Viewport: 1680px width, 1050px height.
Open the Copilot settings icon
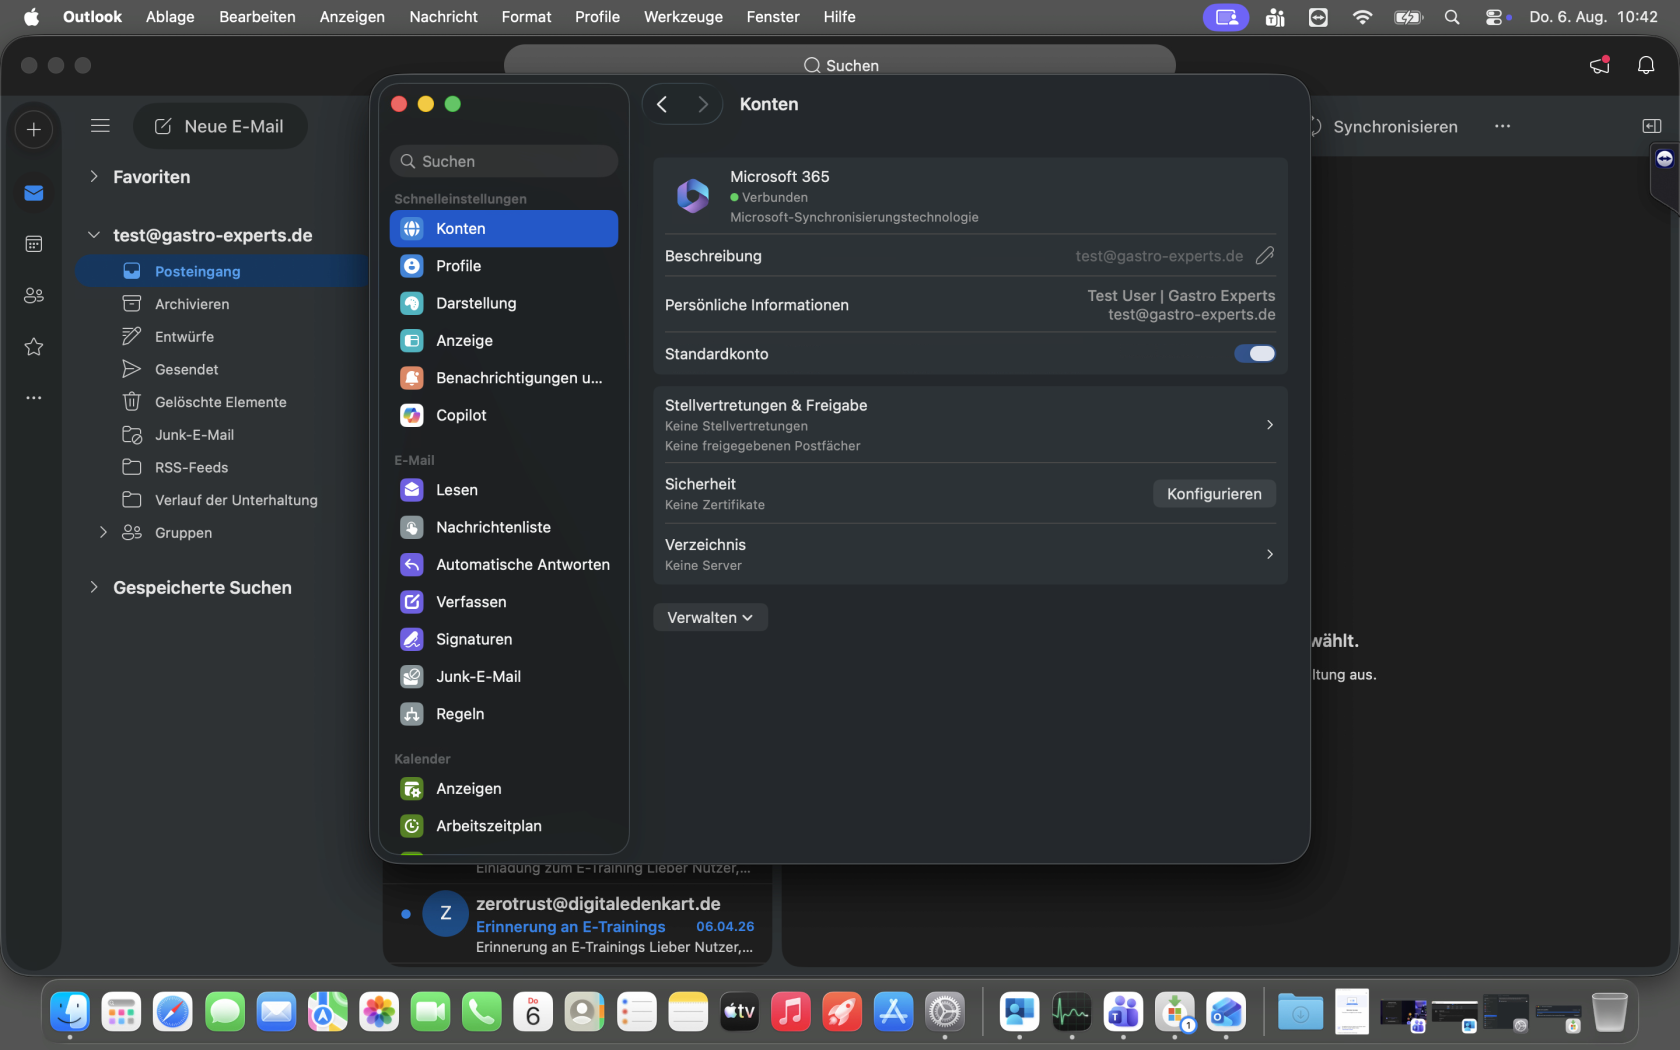click(412, 415)
